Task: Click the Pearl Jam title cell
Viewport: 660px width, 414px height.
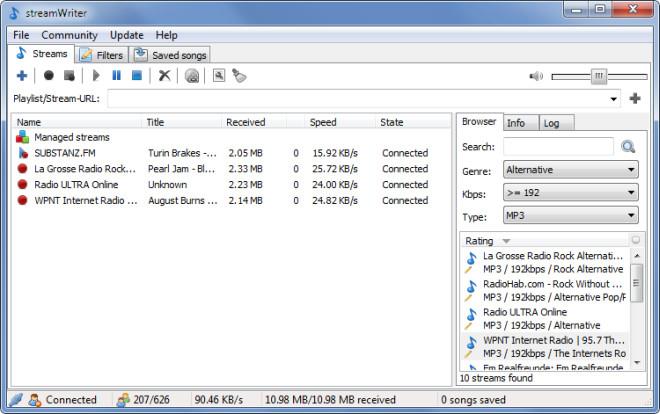Action: click(182, 169)
